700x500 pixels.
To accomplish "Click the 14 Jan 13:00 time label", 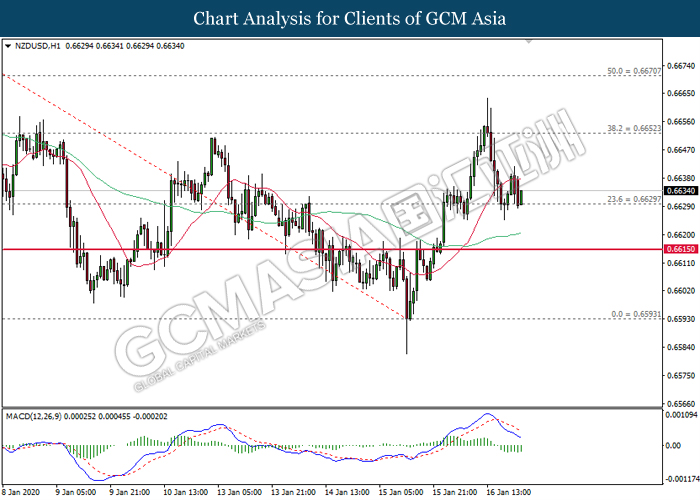I will click(347, 492).
